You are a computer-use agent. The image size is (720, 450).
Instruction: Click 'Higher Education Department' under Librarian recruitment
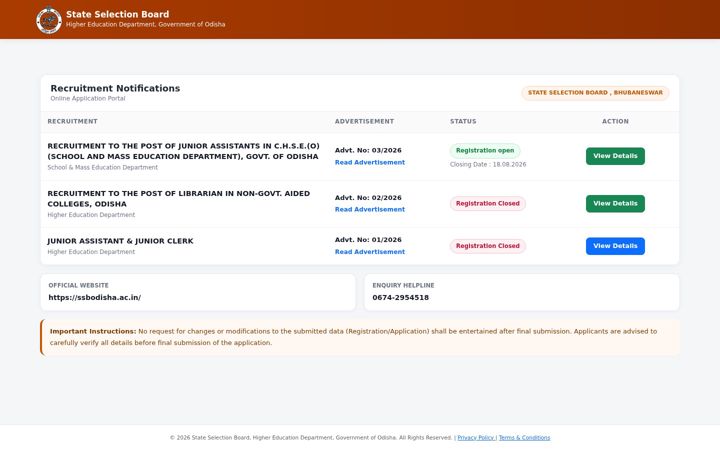click(91, 215)
